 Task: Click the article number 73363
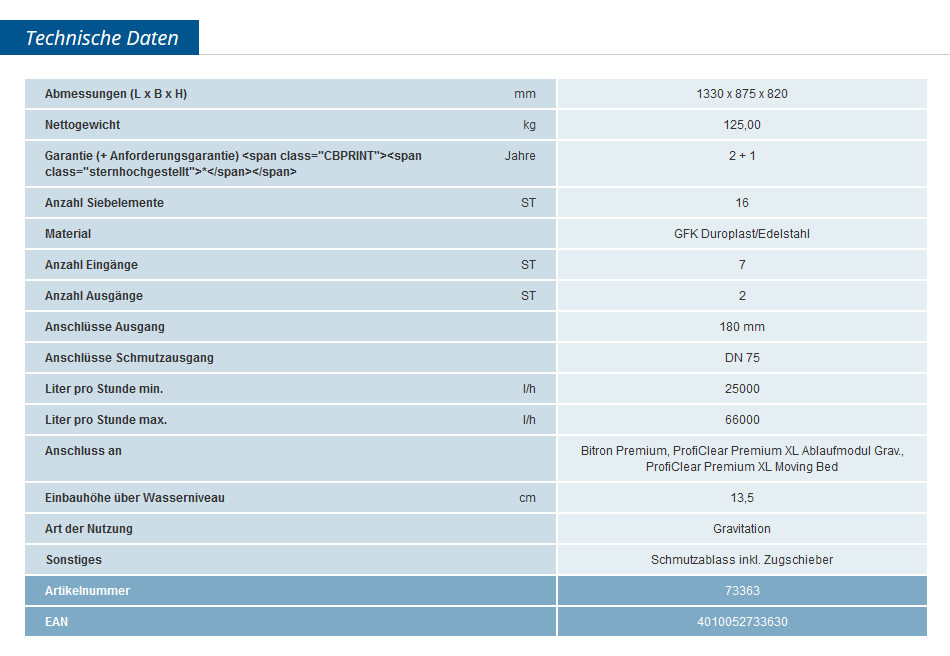742,591
